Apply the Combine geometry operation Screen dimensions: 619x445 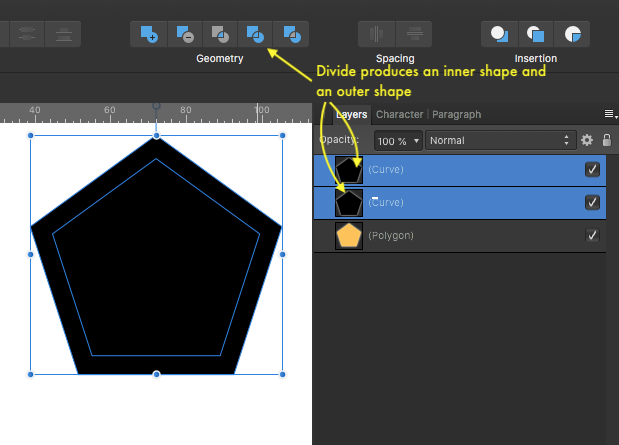click(291, 34)
